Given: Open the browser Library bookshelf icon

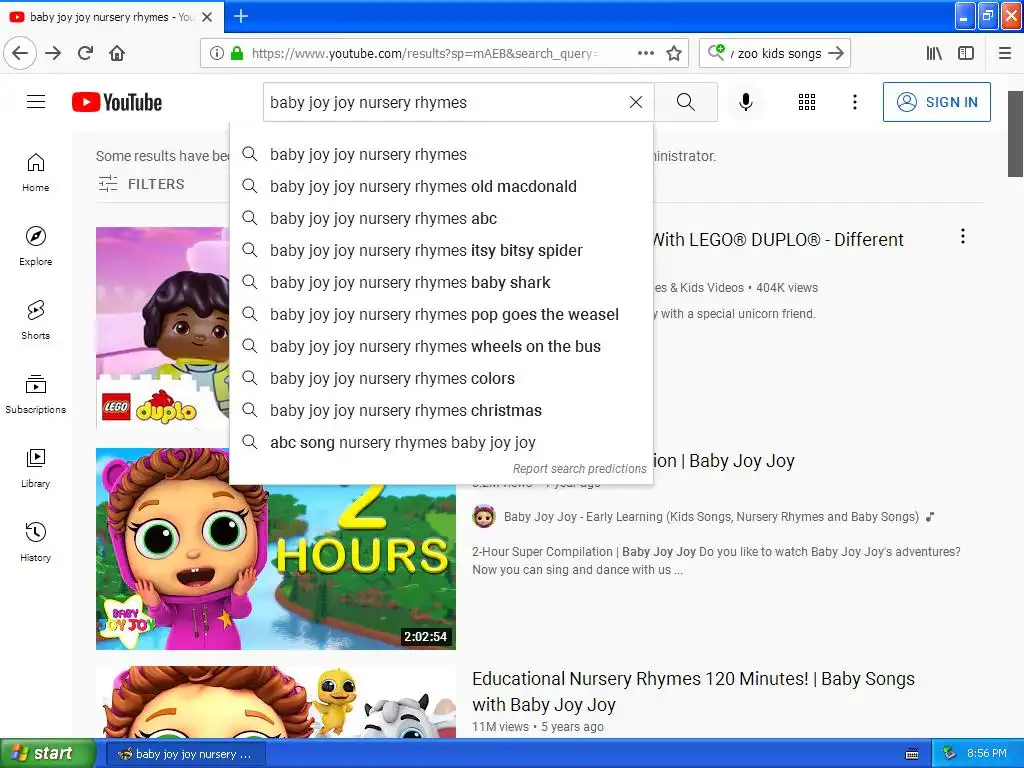Looking at the screenshot, I should click(935, 53).
